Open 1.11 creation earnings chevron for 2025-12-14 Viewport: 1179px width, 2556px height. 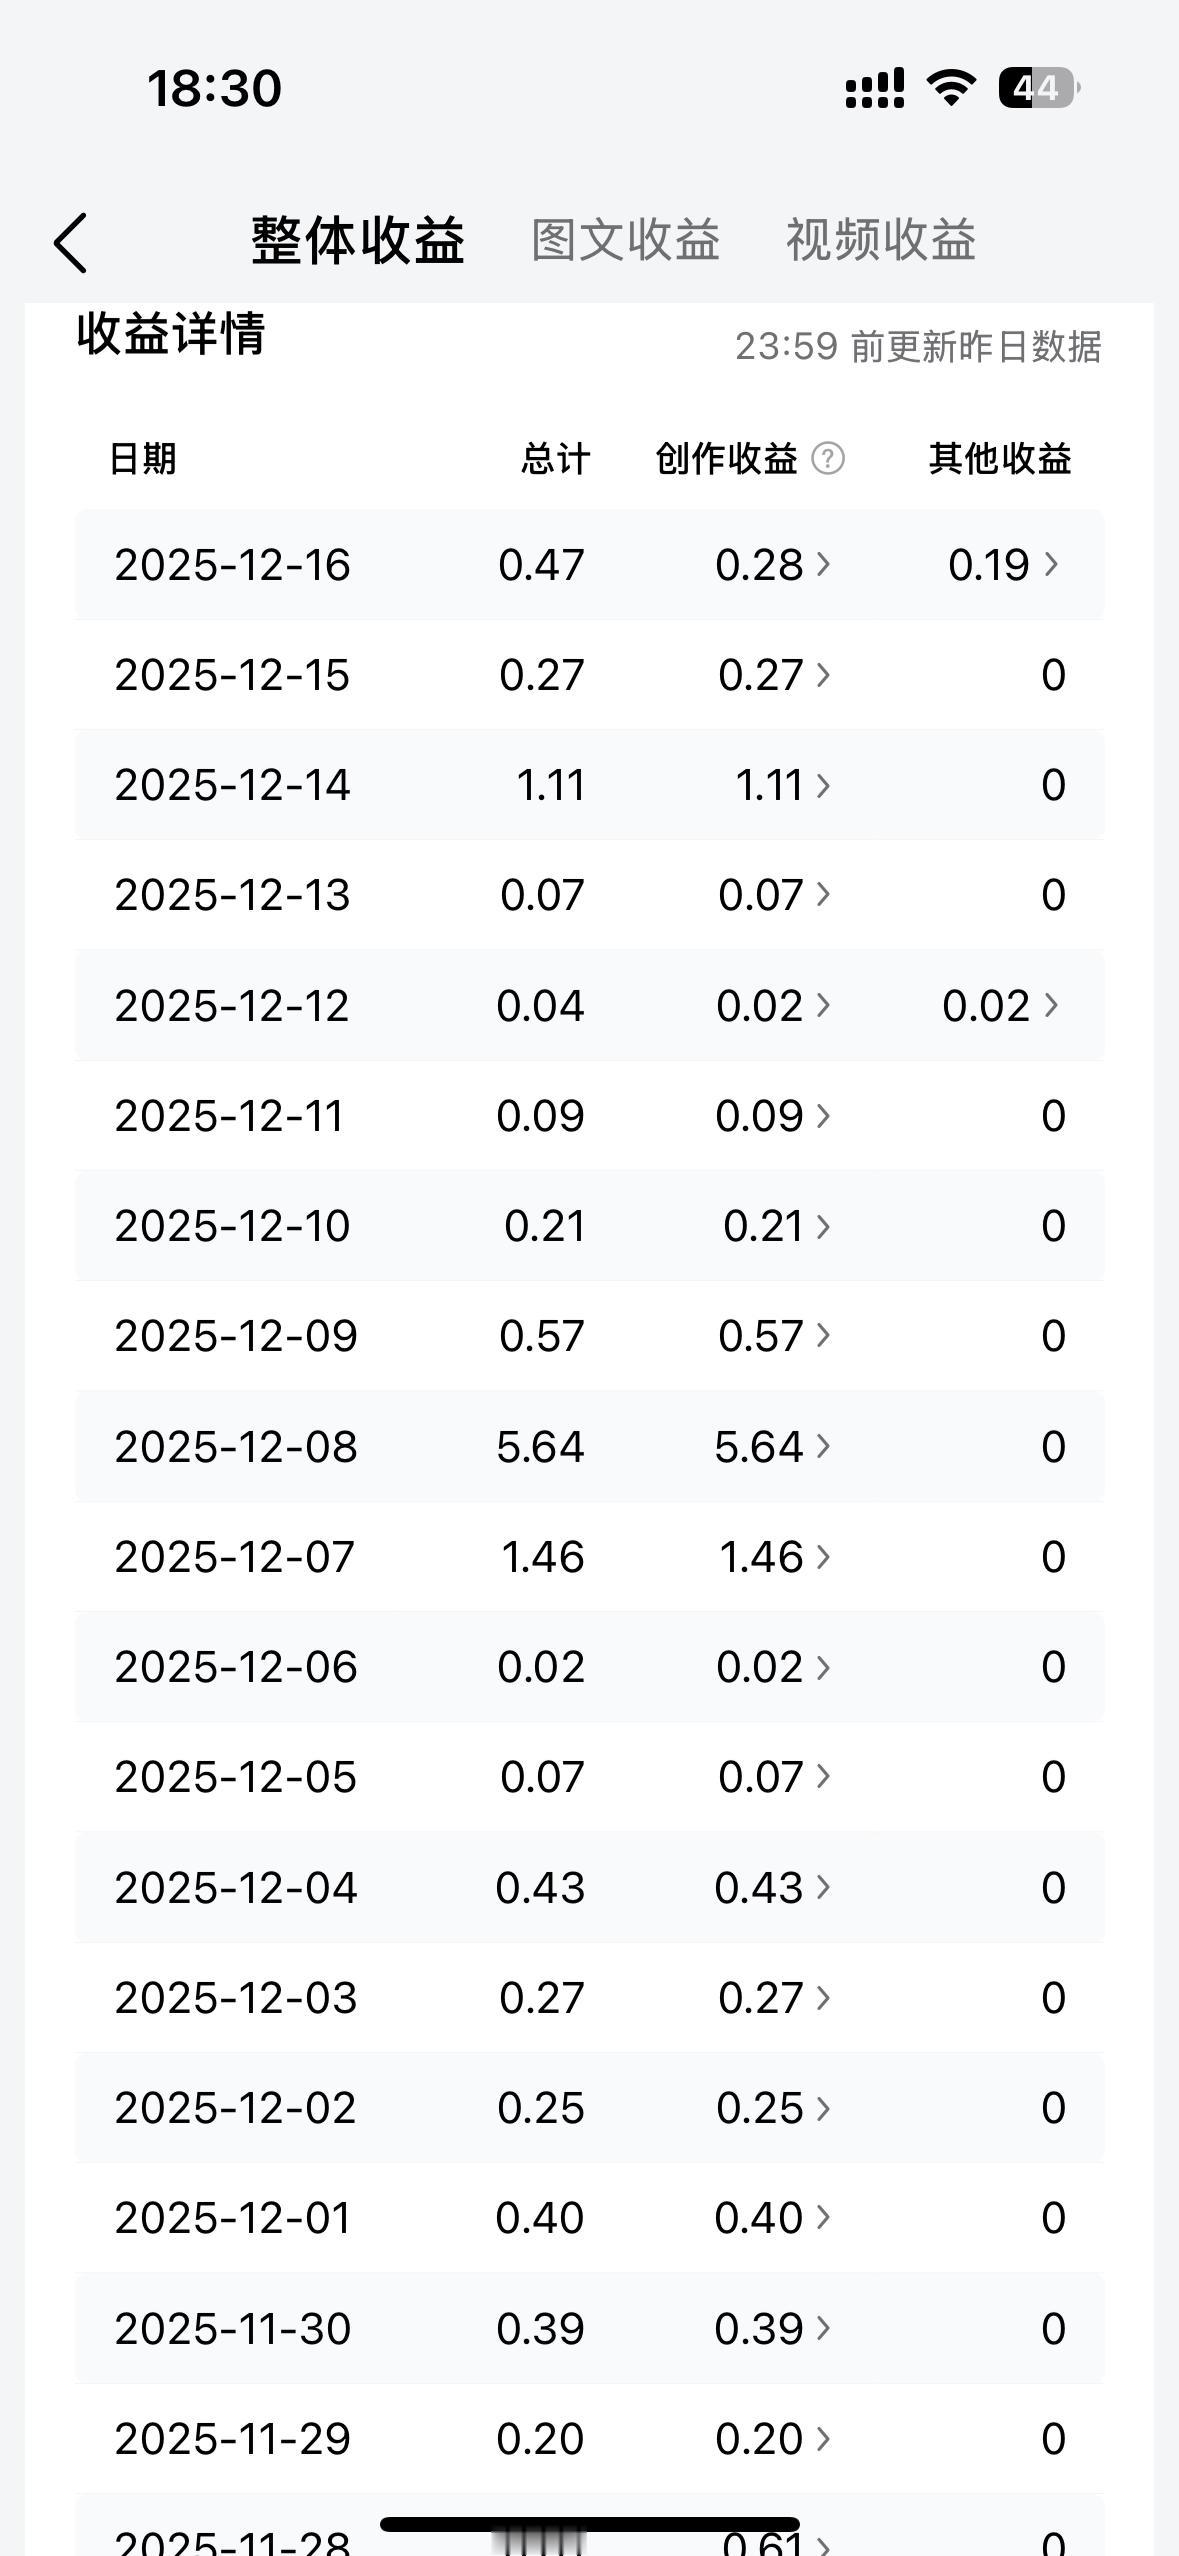click(823, 785)
